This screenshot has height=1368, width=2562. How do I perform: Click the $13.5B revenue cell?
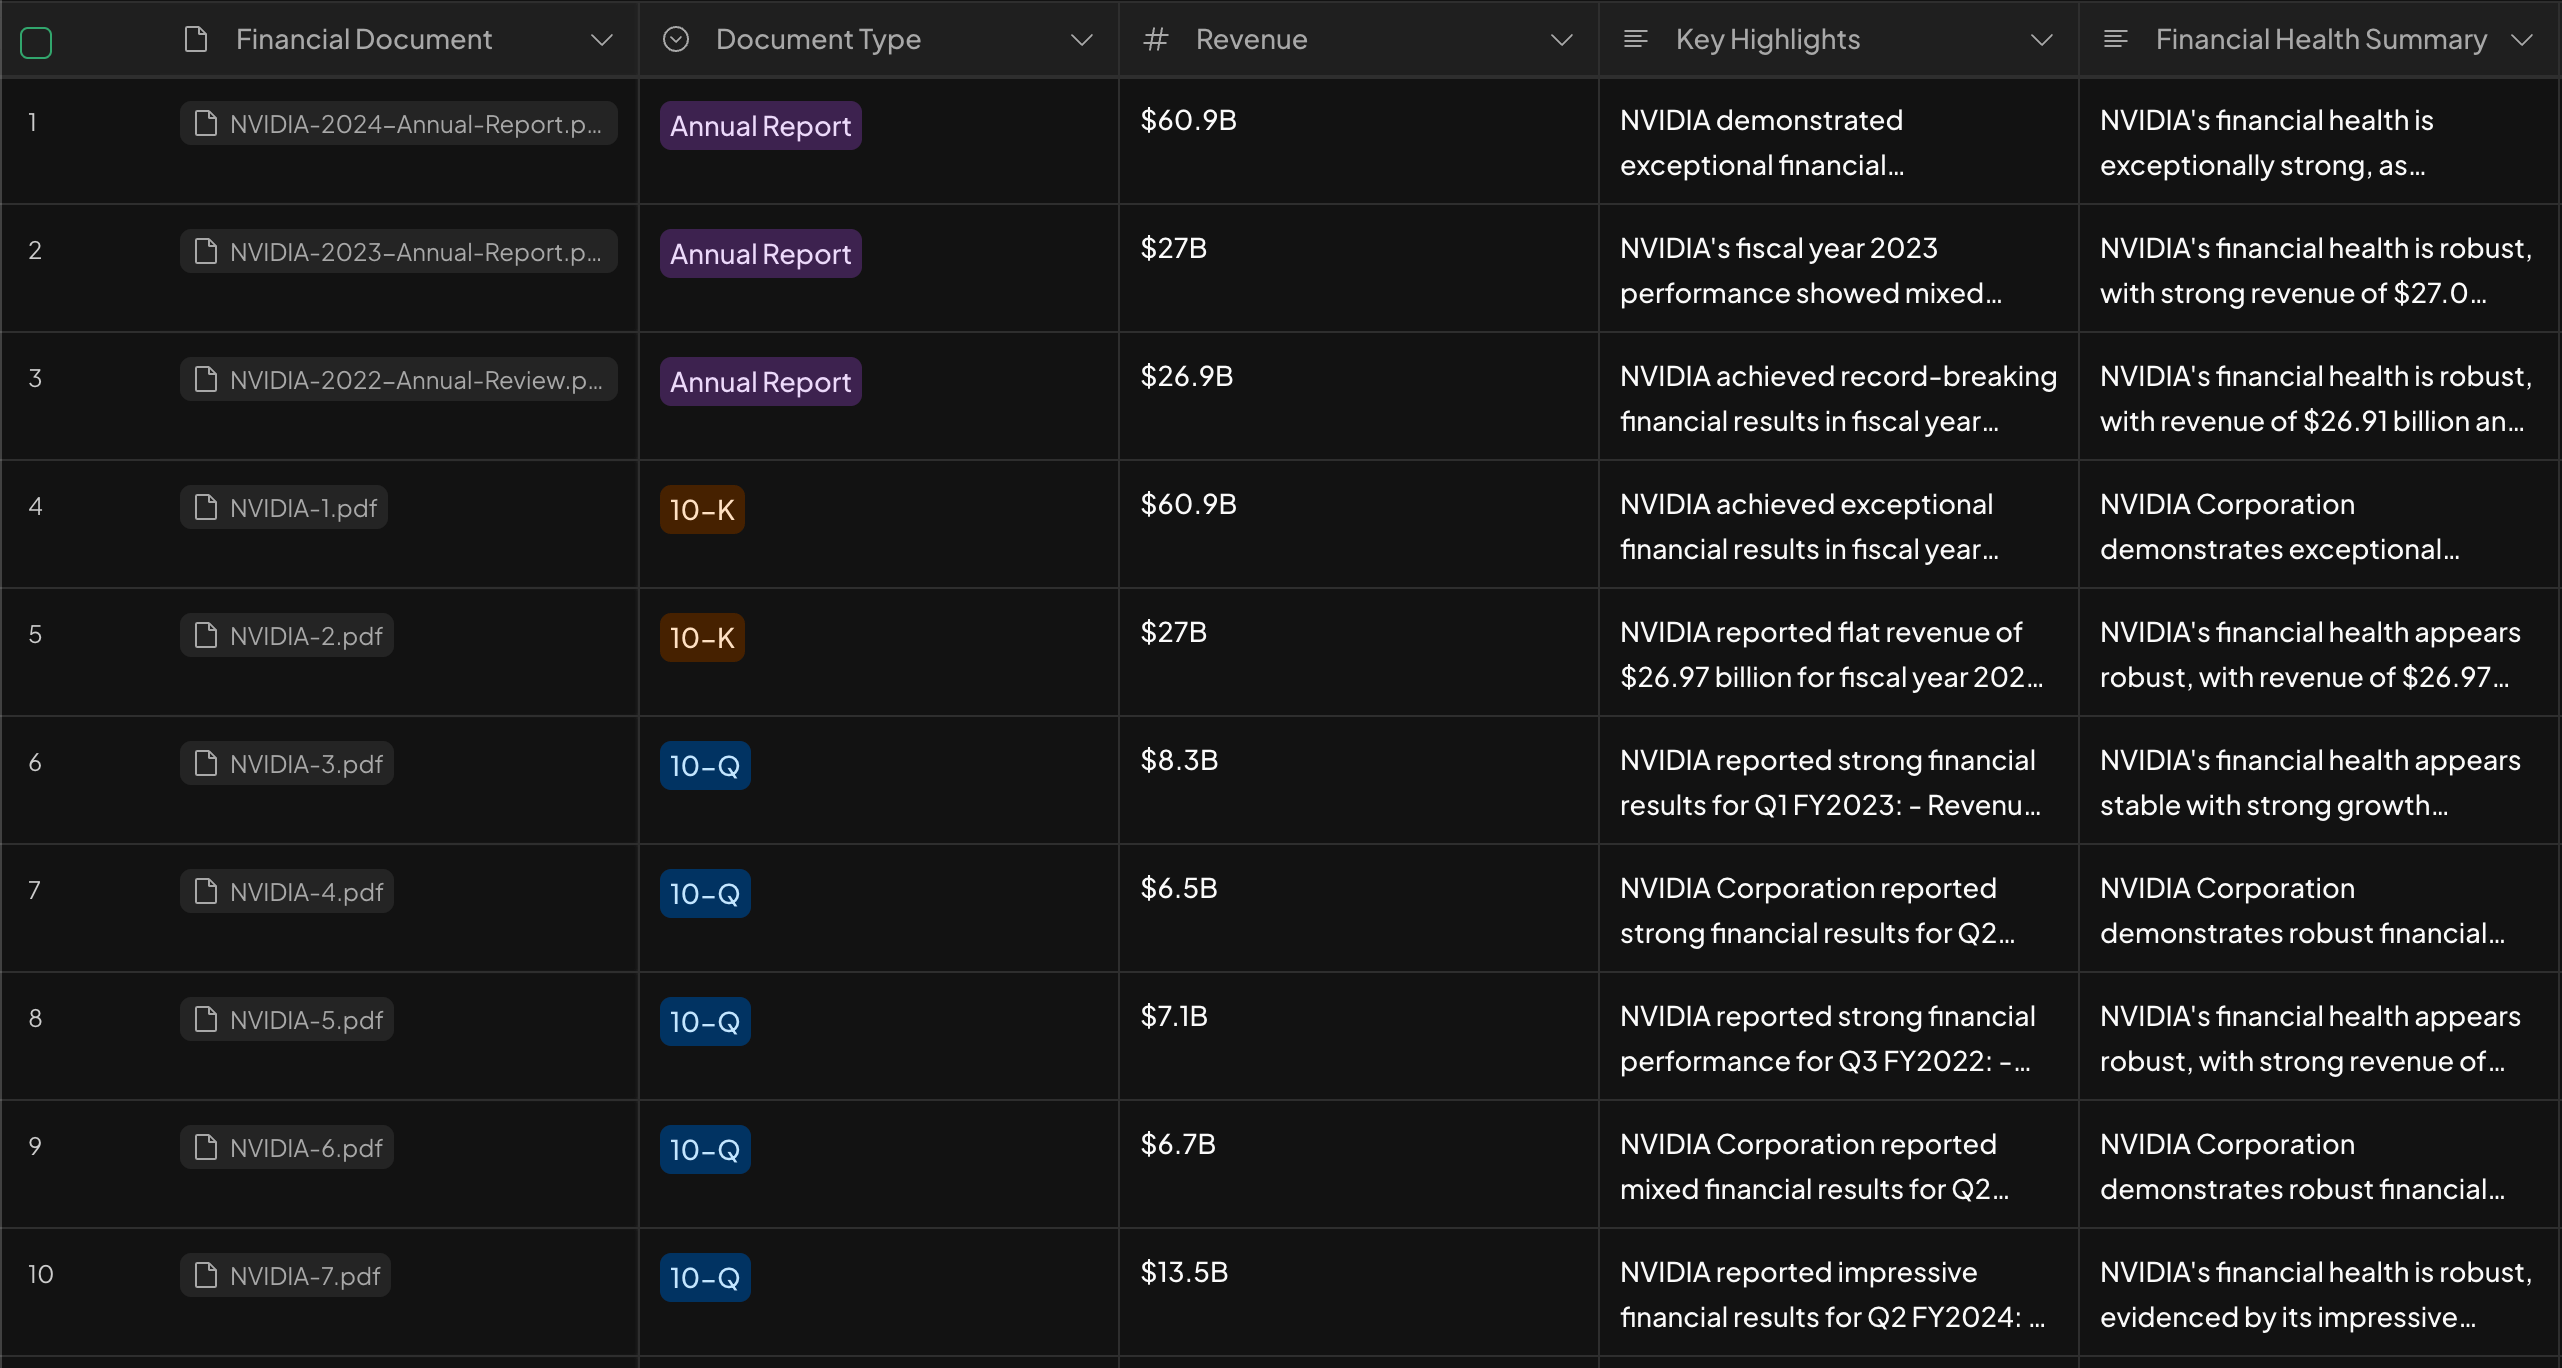click(x=1185, y=1273)
